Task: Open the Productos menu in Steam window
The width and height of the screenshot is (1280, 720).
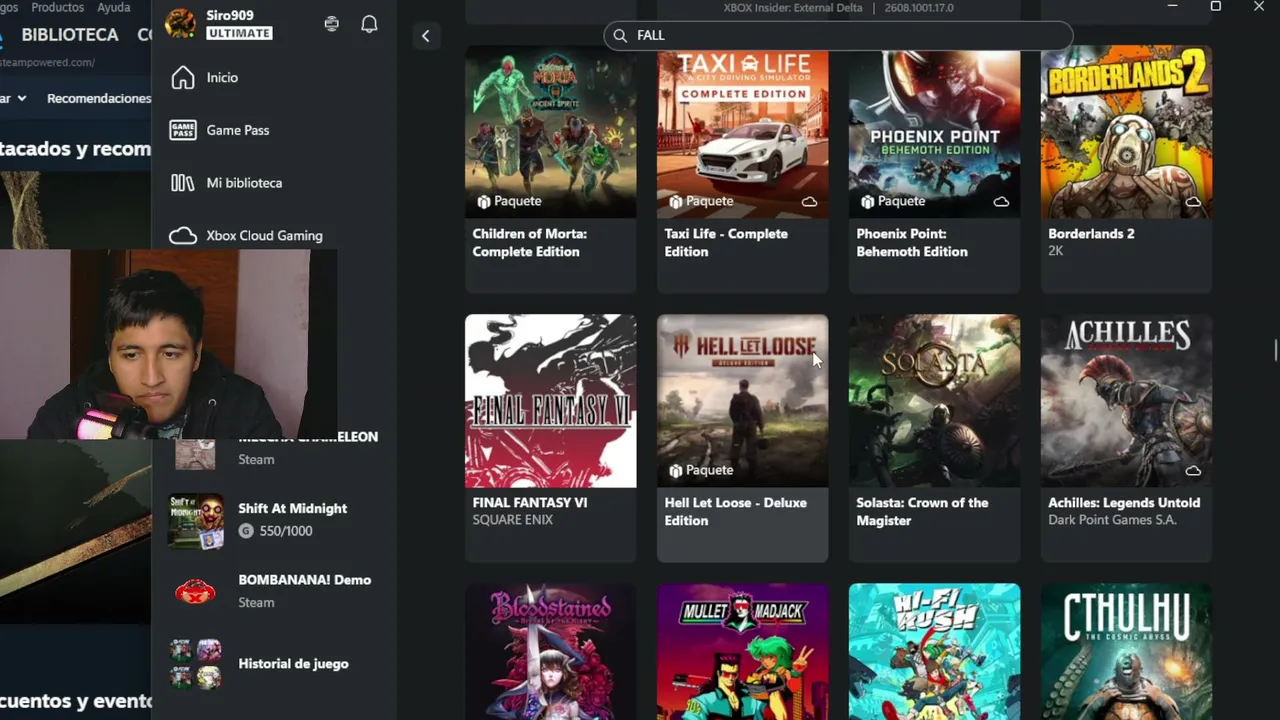Action: [57, 7]
